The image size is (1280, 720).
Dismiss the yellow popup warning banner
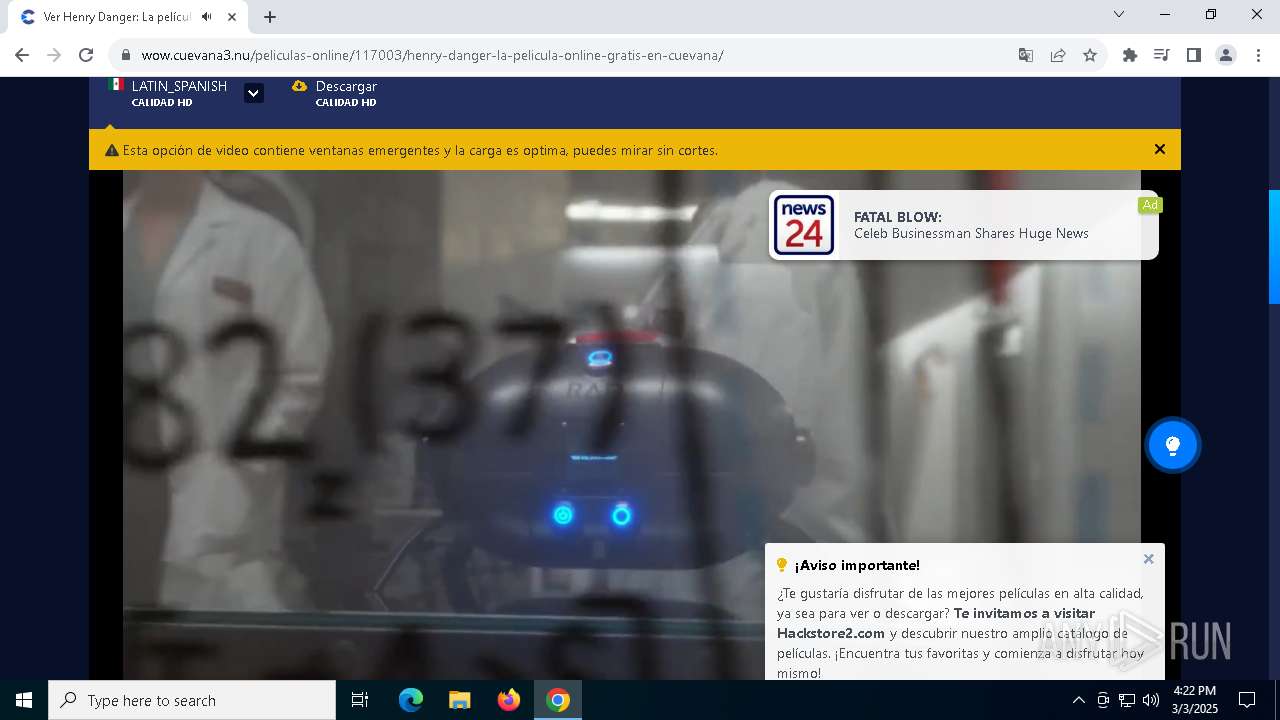click(x=1160, y=149)
